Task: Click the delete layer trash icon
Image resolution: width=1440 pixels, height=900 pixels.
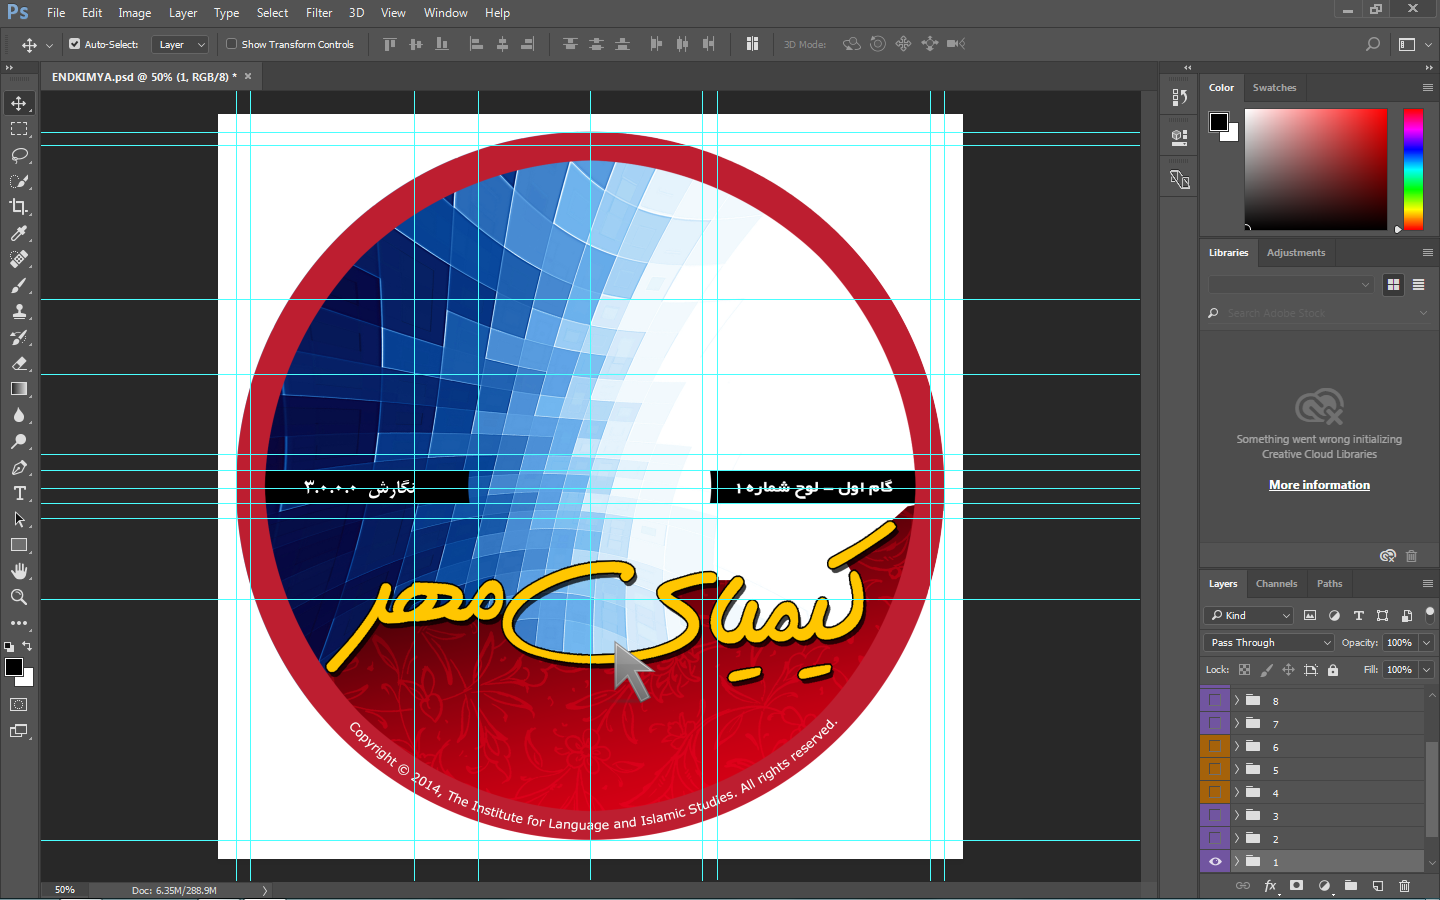Action: (1404, 886)
